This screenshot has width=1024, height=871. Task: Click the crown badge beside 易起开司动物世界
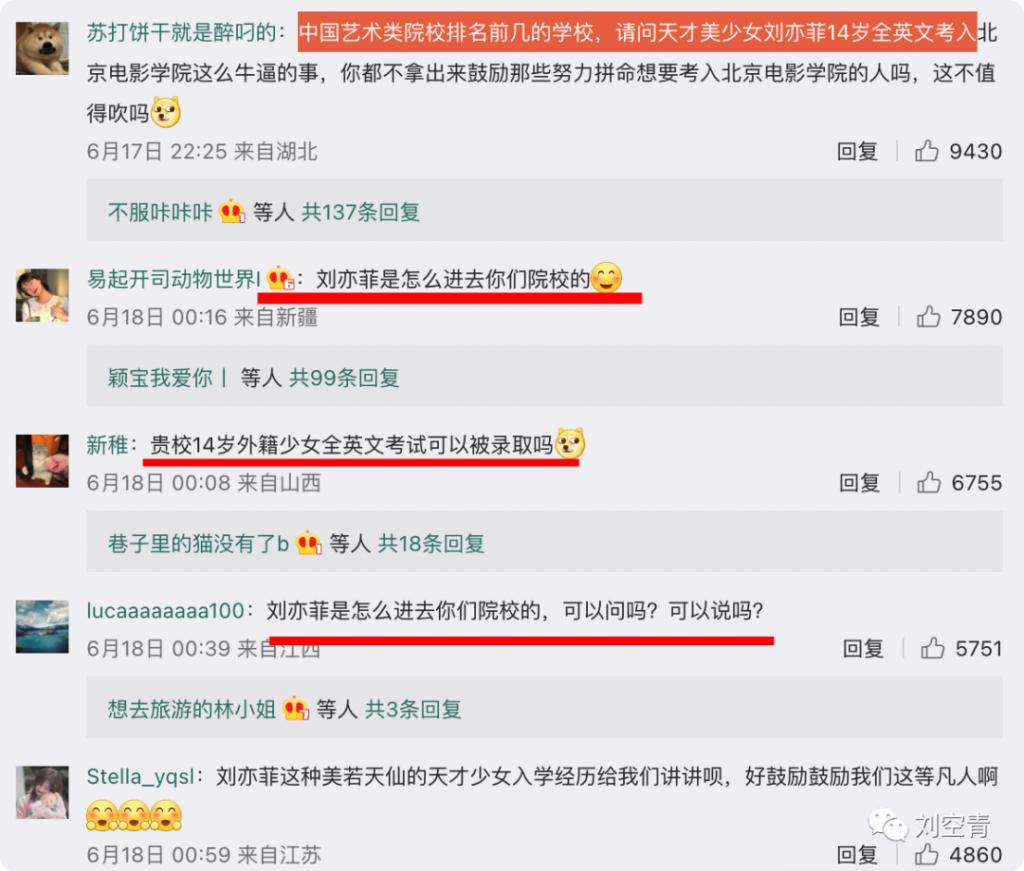(280, 279)
